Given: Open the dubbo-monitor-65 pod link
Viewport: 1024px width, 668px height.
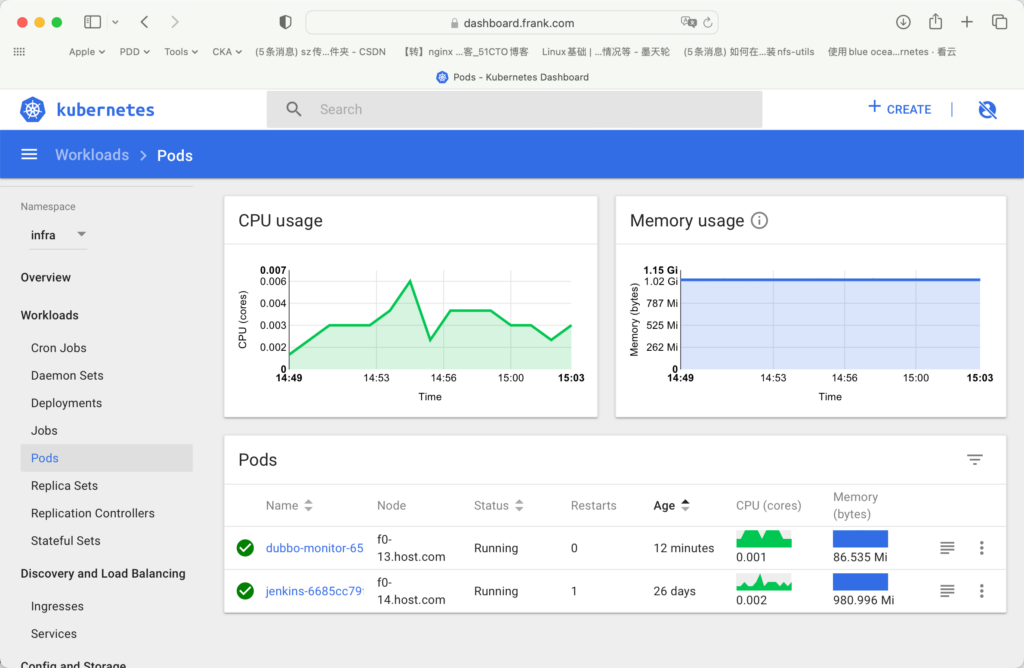Looking at the screenshot, I should coord(314,548).
